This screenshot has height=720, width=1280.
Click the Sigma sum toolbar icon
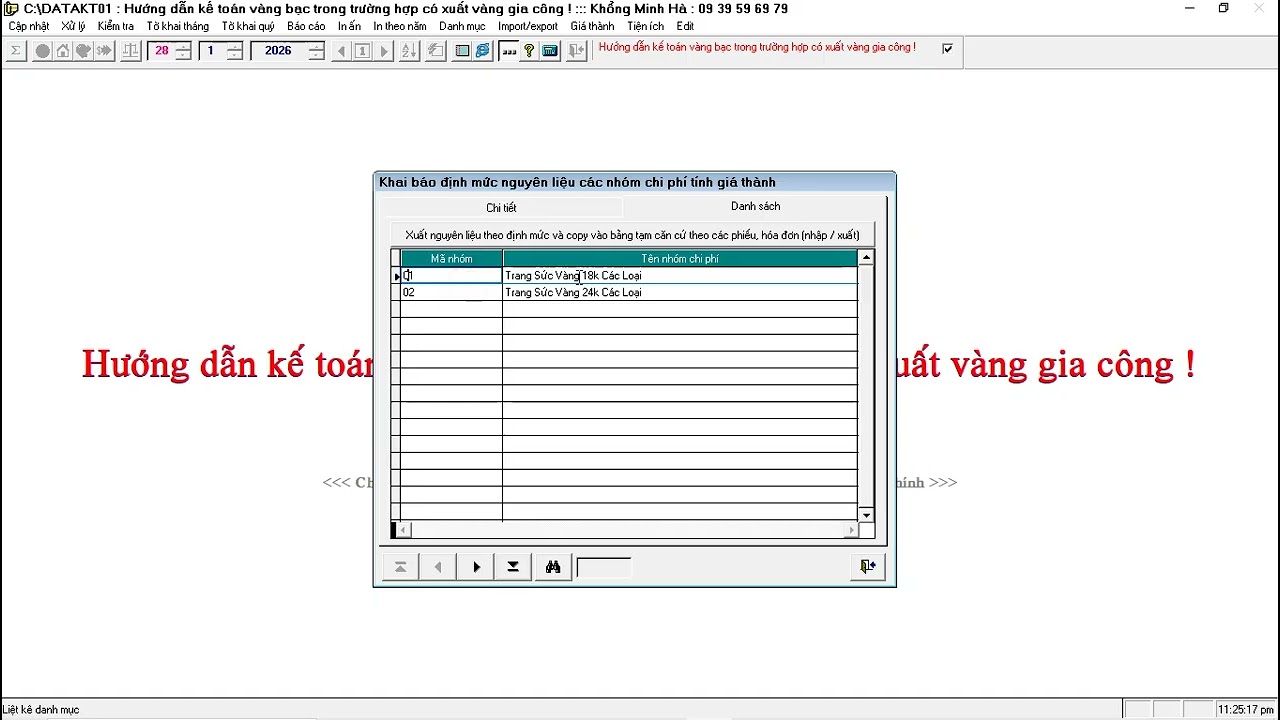tap(15, 50)
